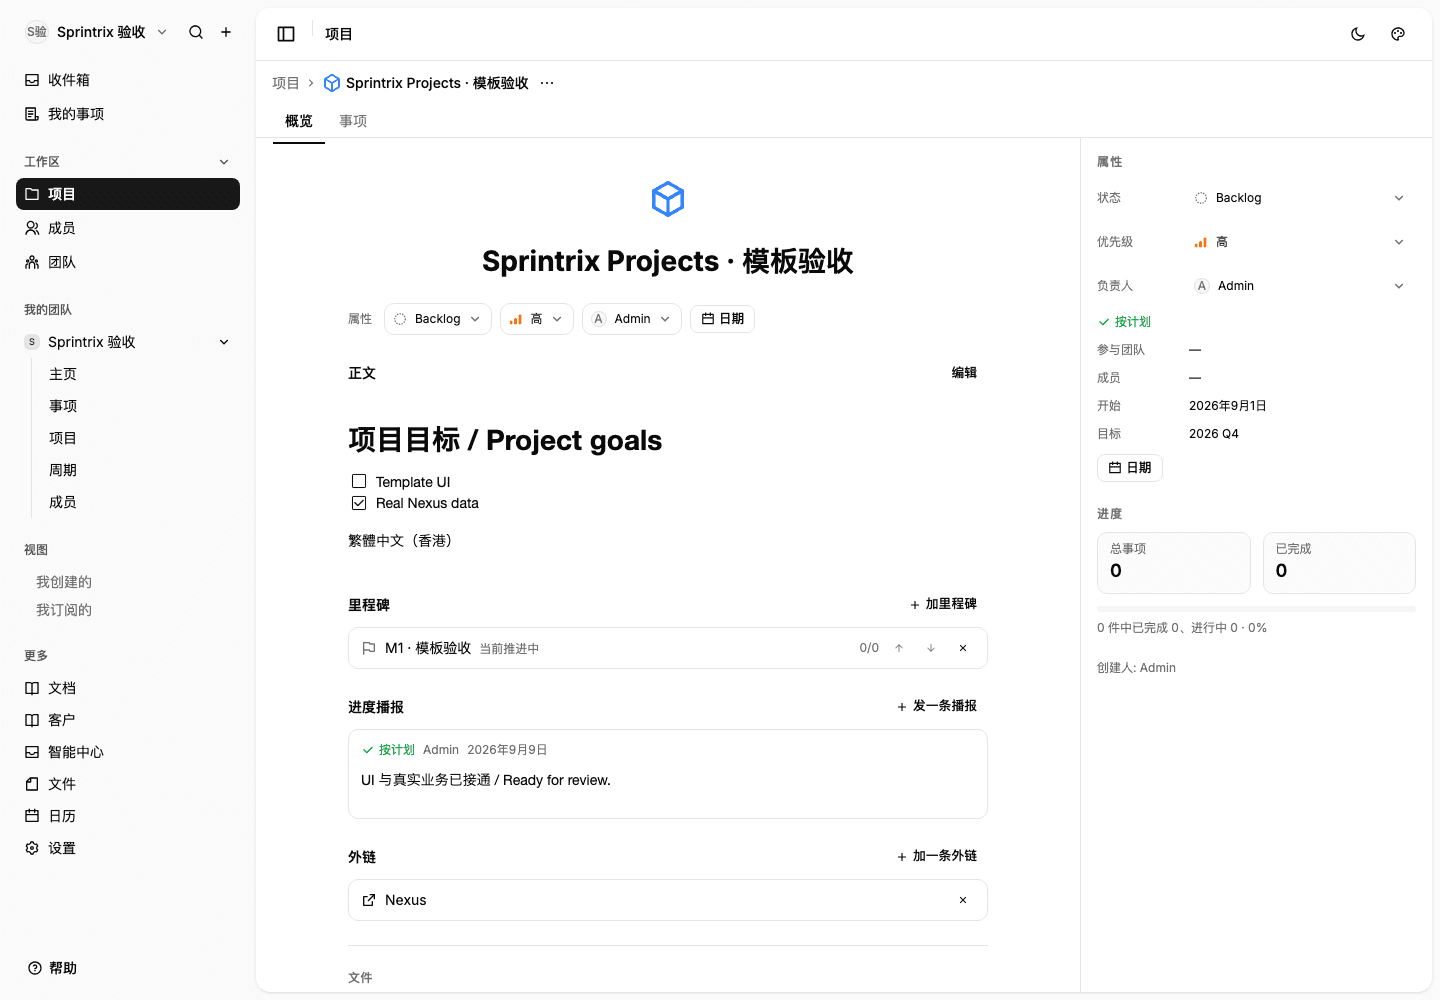Open 状态 Backlog dropdown in properties panel

click(1300, 198)
